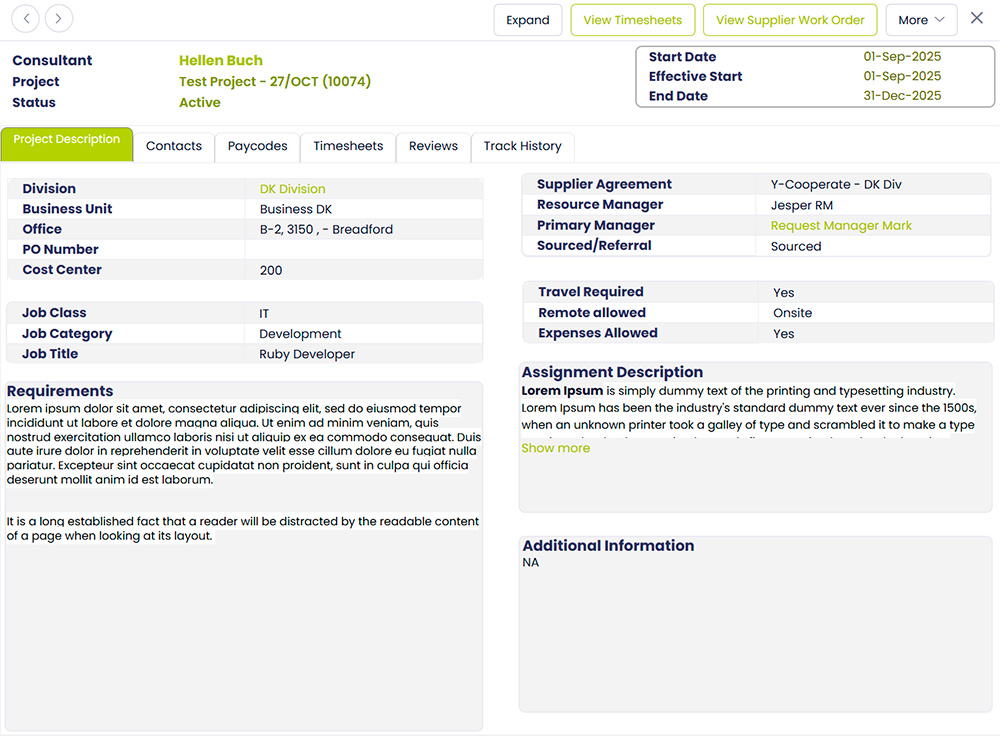Select the Timesheets tab
This screenshot has width=1000, height=742.
click(348, 146)
